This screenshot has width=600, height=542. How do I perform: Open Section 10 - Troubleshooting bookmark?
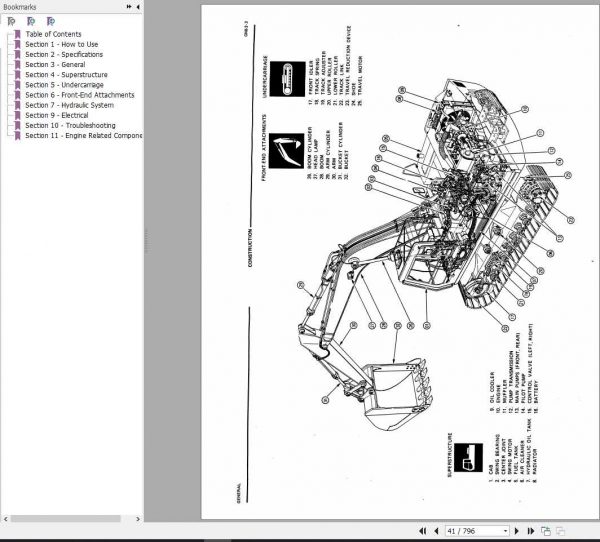point(70,126)
